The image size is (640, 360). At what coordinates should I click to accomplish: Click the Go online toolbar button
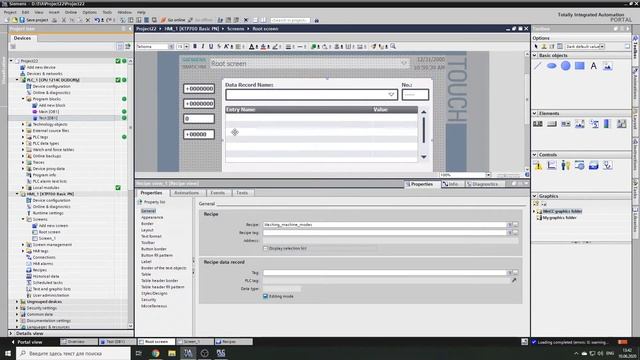pos(173,20)
